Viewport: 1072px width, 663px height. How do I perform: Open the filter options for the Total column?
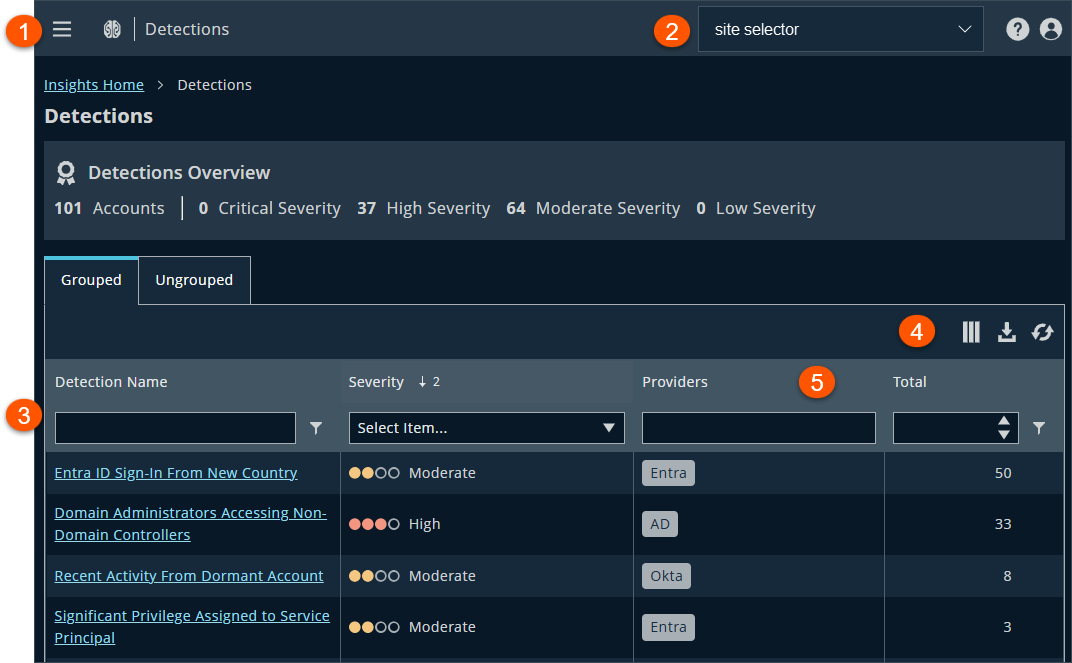(1038, 427)
